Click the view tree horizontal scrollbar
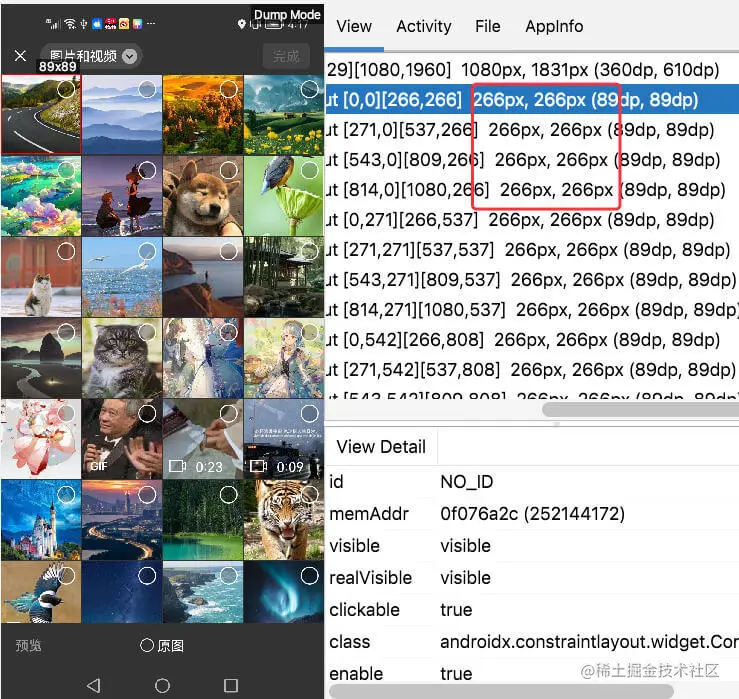Image resolution: width=739 pixels, height=699 pixels. coord(640,409)
